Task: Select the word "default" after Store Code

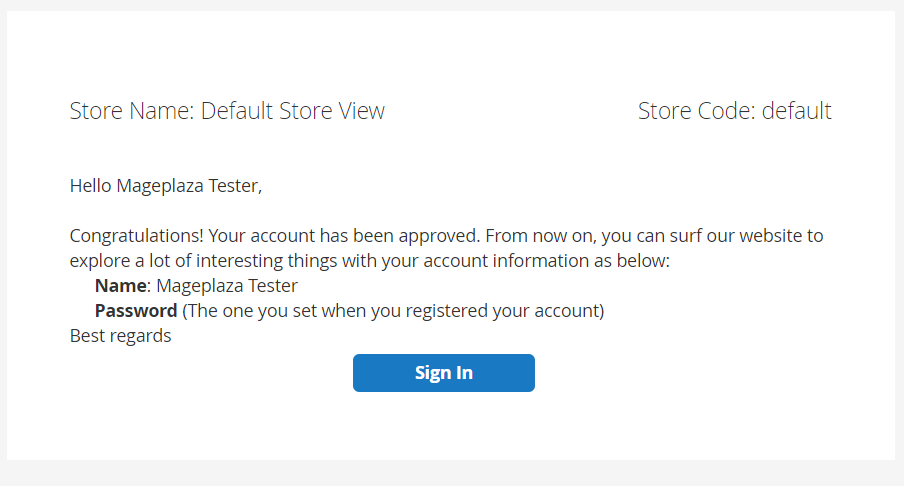Action: pyautogui.click(x=796, y=111)
